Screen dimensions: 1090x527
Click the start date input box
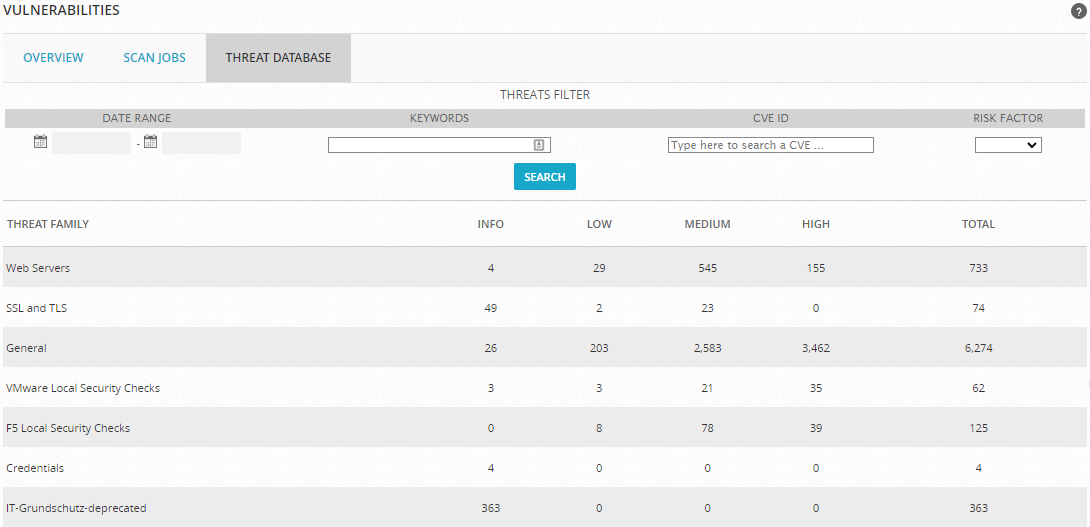coord(91,143)
